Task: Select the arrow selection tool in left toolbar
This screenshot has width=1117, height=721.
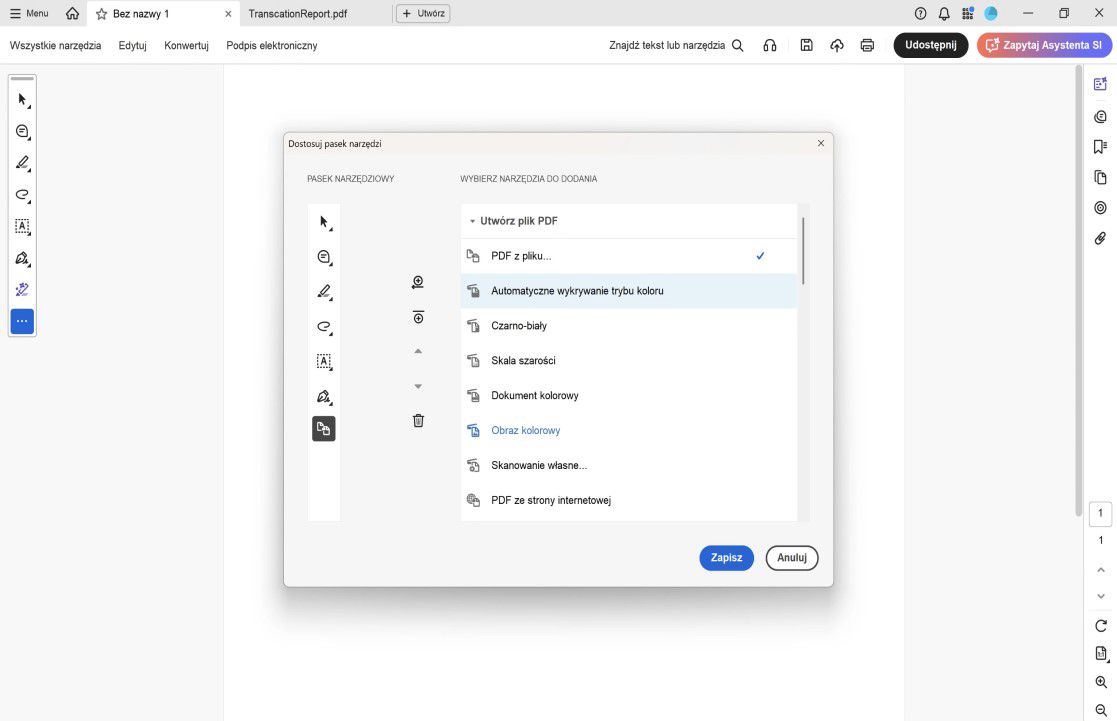Action: coord(23,100)
